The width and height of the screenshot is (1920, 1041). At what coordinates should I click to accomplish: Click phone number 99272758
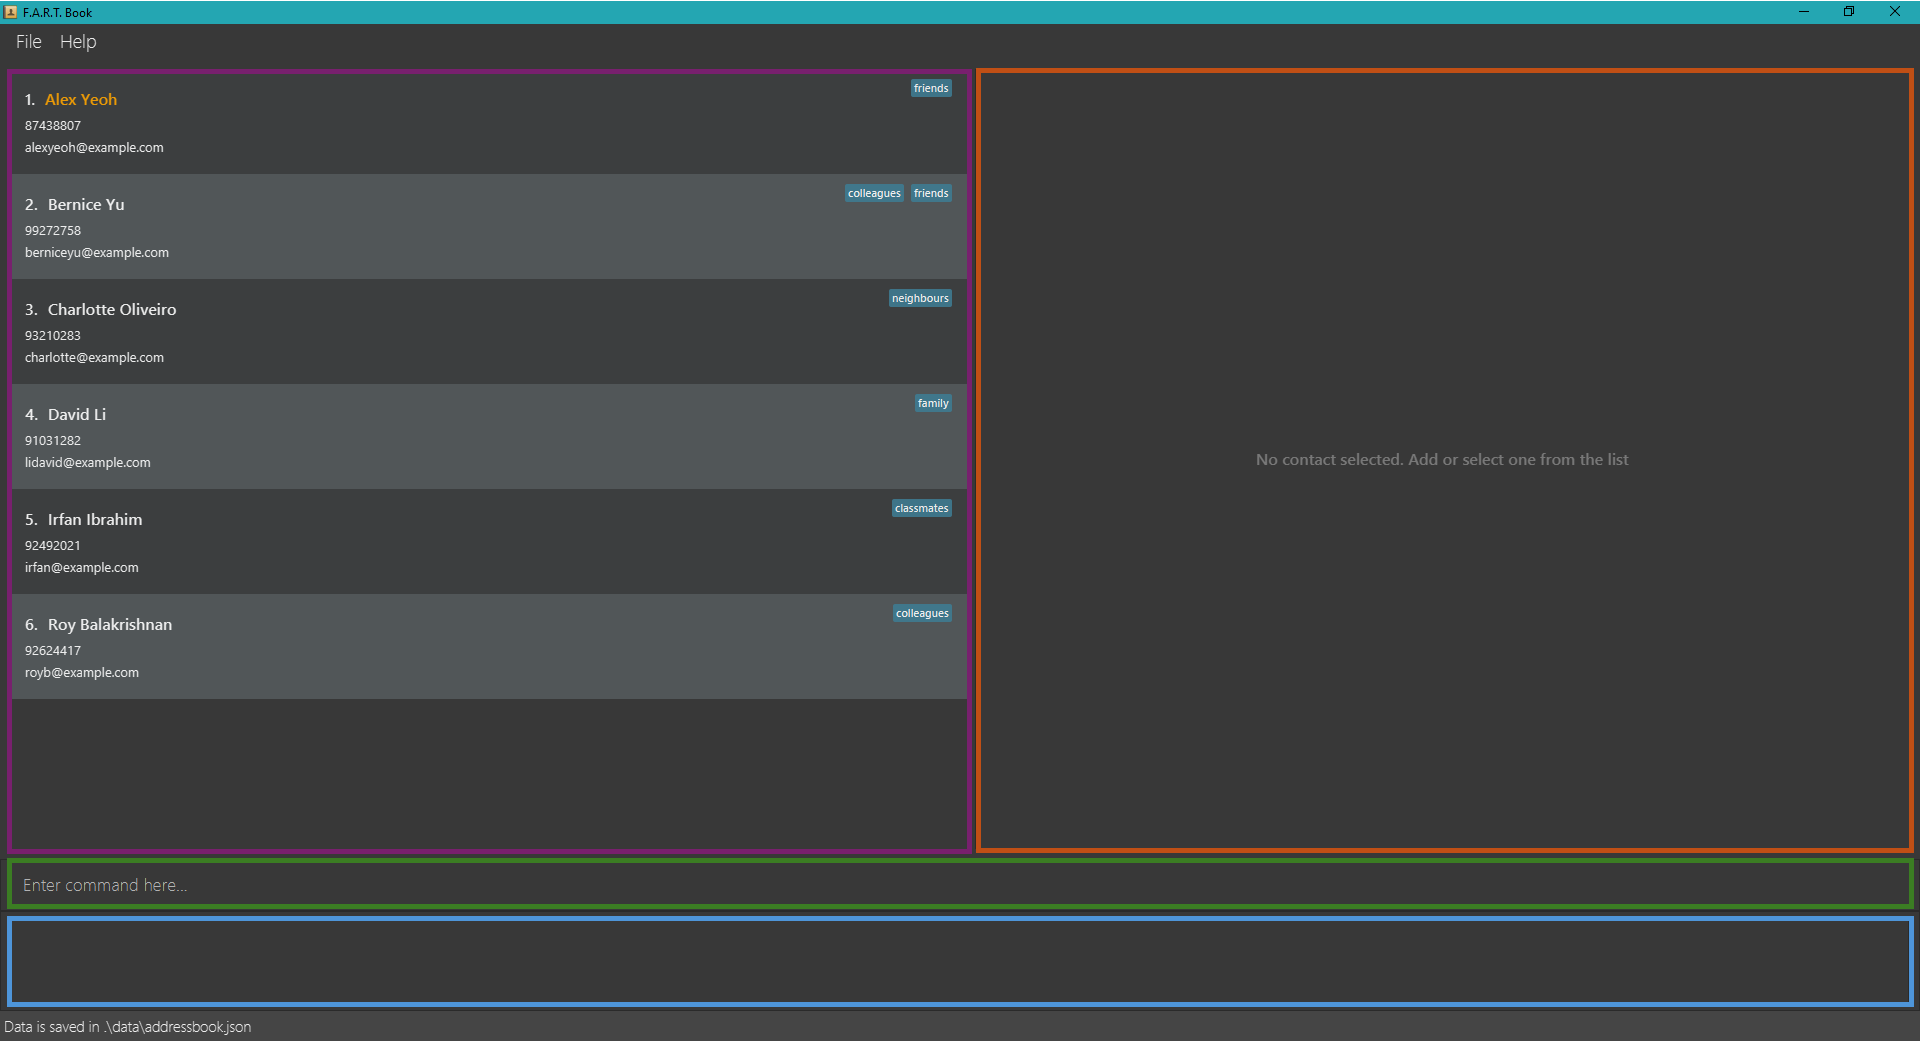53,231
